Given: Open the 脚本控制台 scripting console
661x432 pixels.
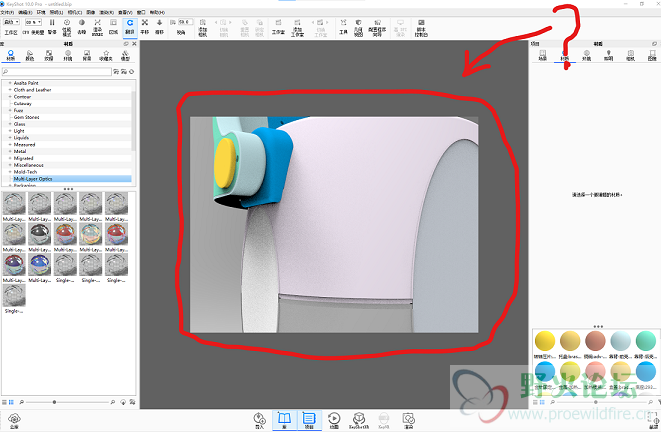Looking at the screenshot, I should (x=421, y=27).
